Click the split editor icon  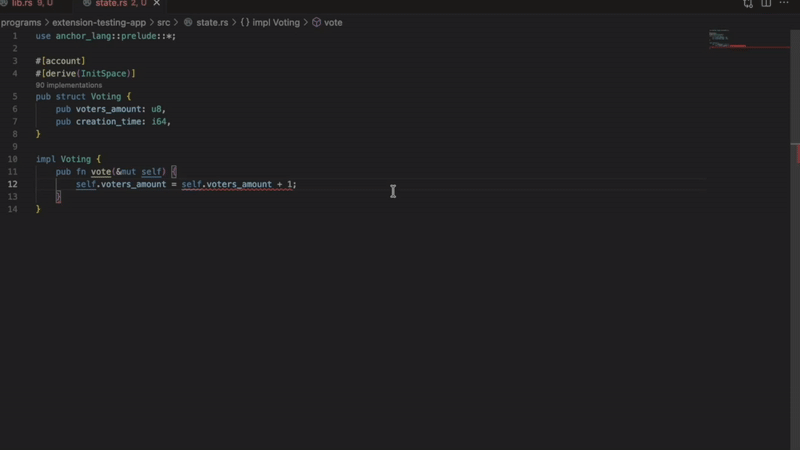pyautogui.click(x=767, y=4)
